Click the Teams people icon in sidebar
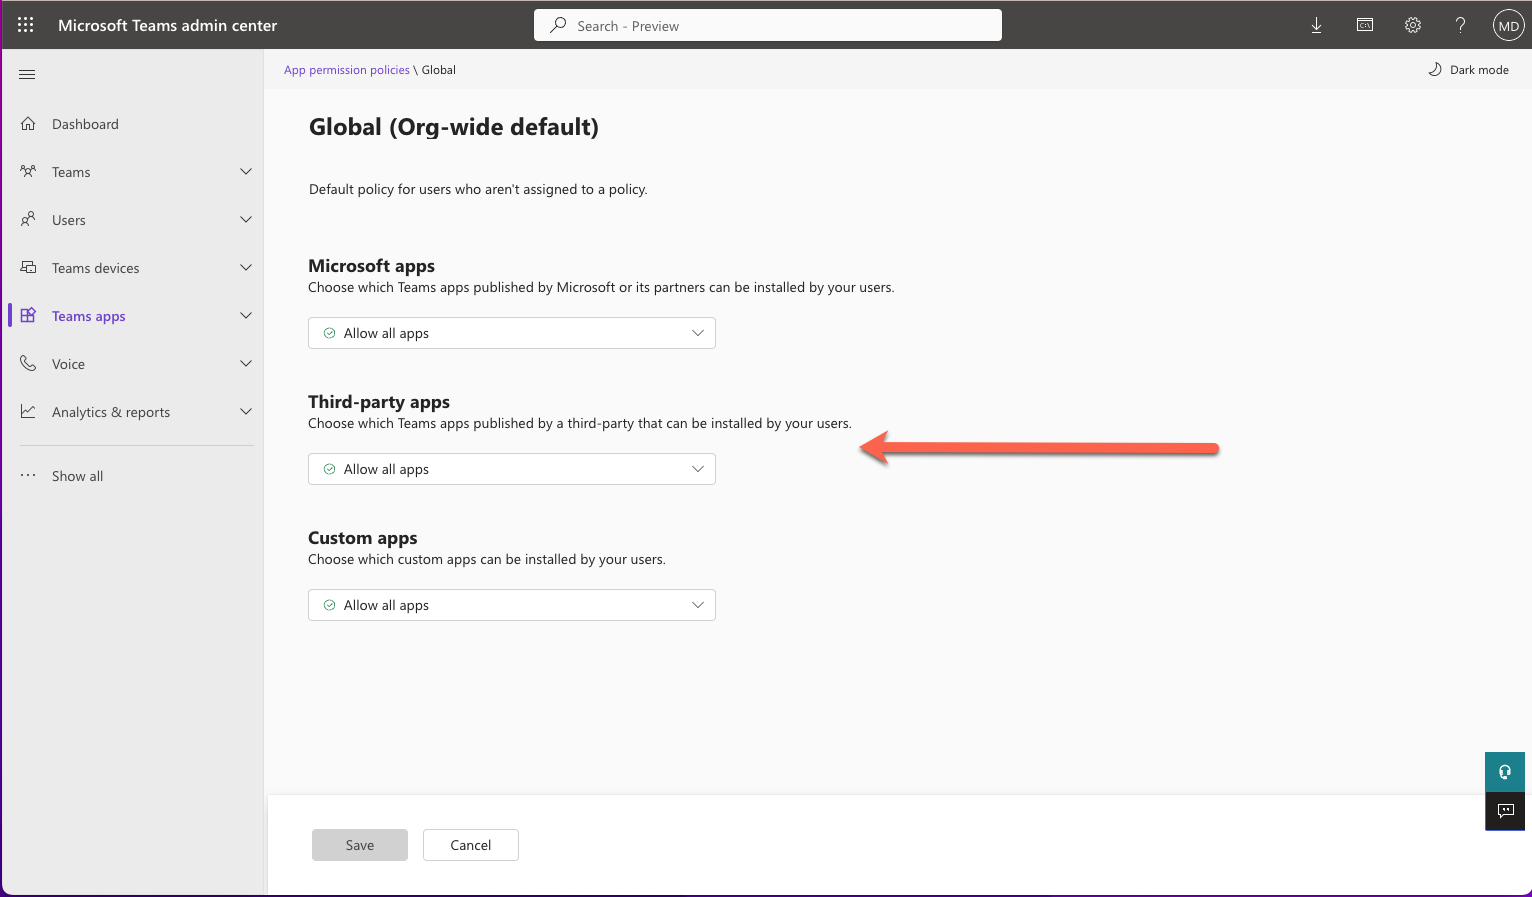Screen dimensions: 1532x897 (28, 171)
